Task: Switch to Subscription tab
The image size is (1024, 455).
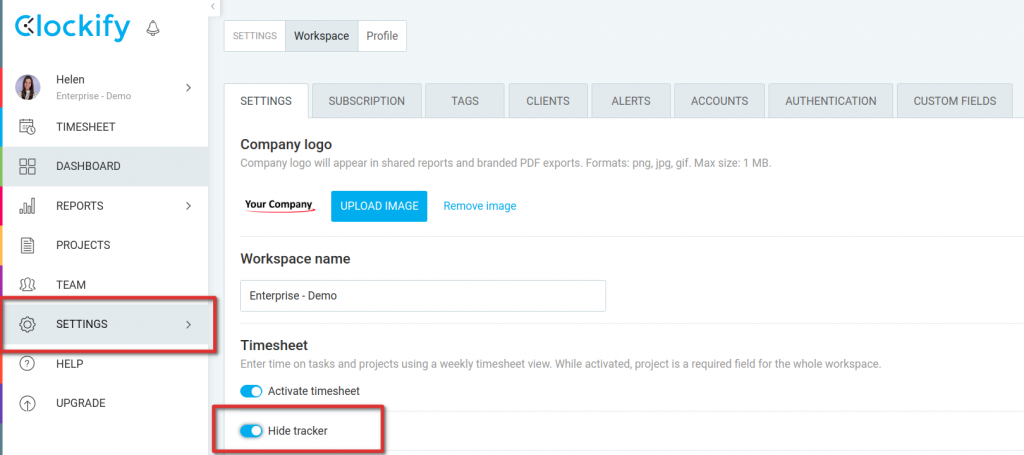Action: pos(366,101)
